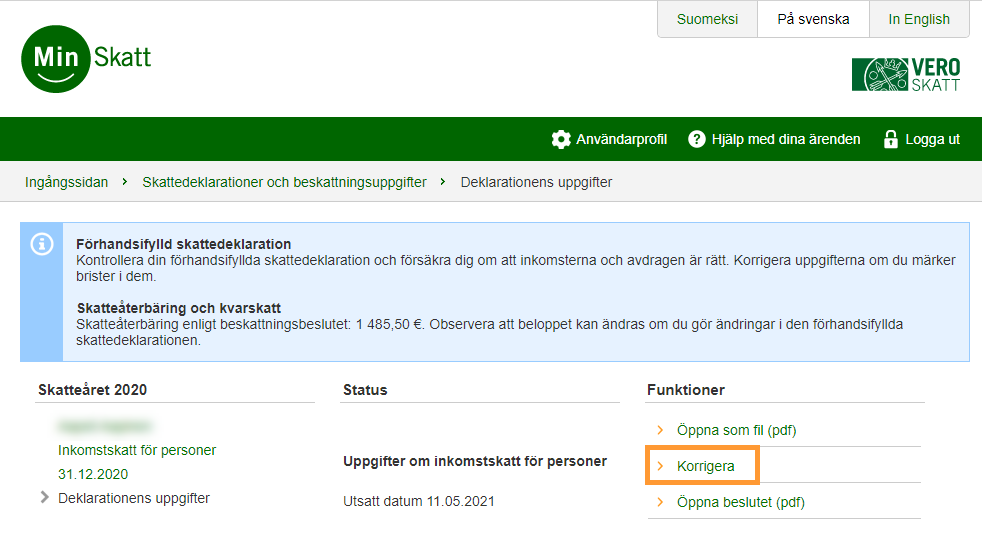Click the Korrigera link
This screenshot has width=982, height=550.
706,466
